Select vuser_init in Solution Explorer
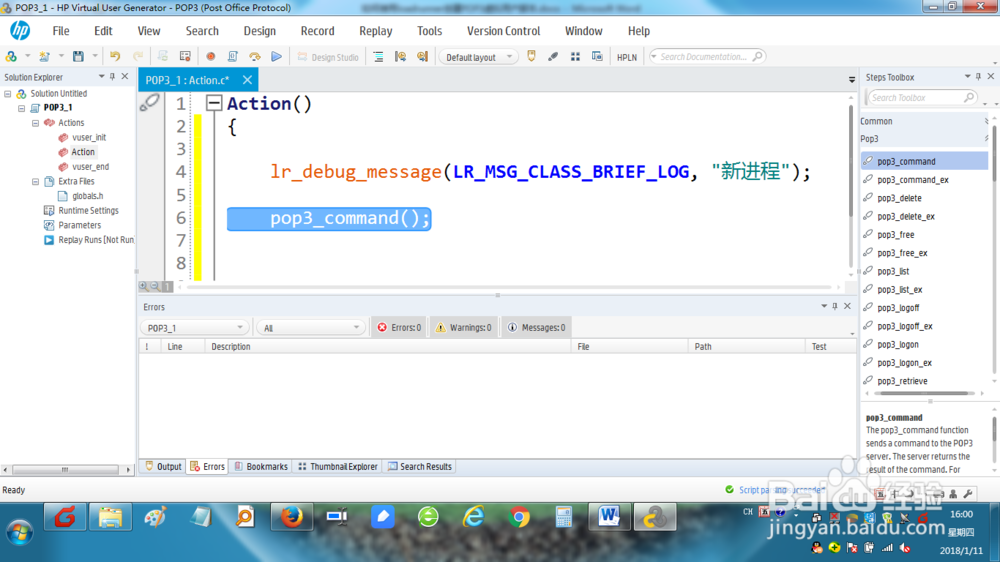Image resolution: width=1000 pixels, height=562 pixels. [89, 138]
